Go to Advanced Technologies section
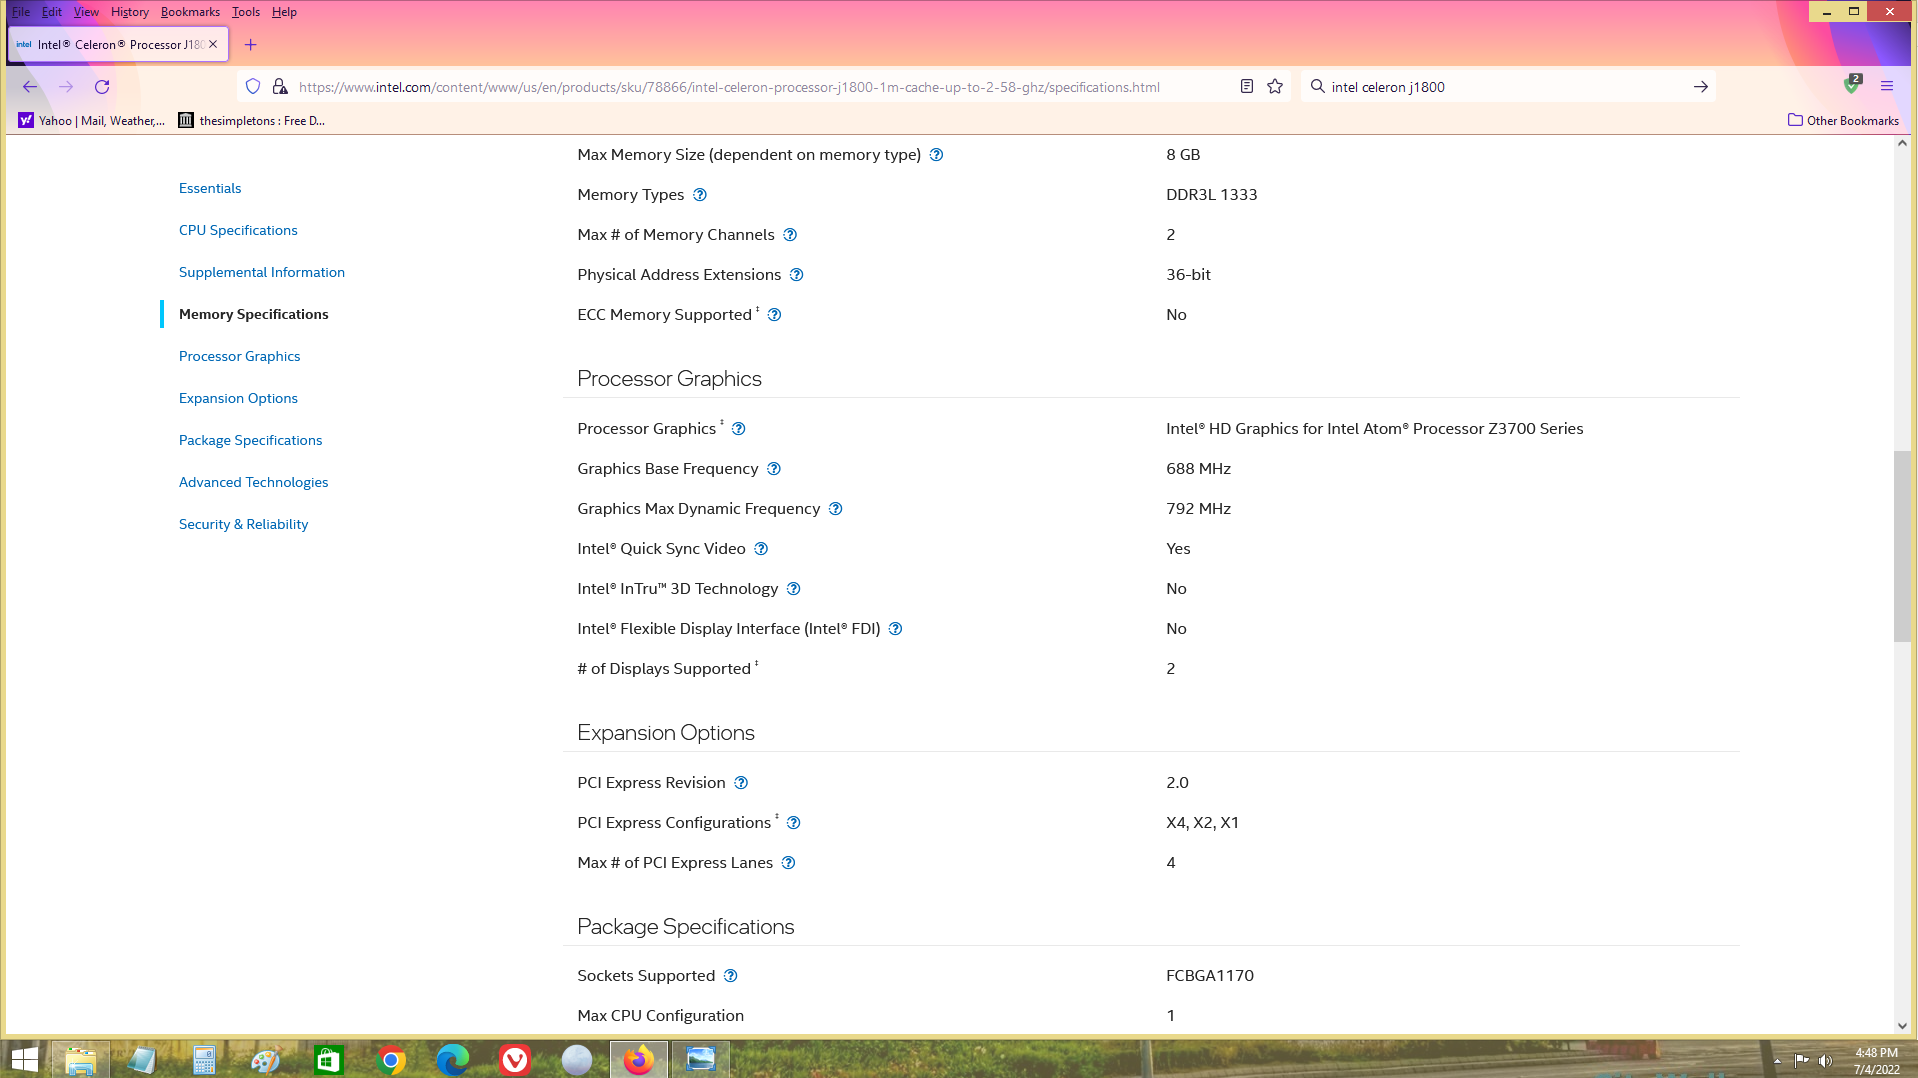The height and width of the screenshot is (1078, 1918). [x=253, y=482]
